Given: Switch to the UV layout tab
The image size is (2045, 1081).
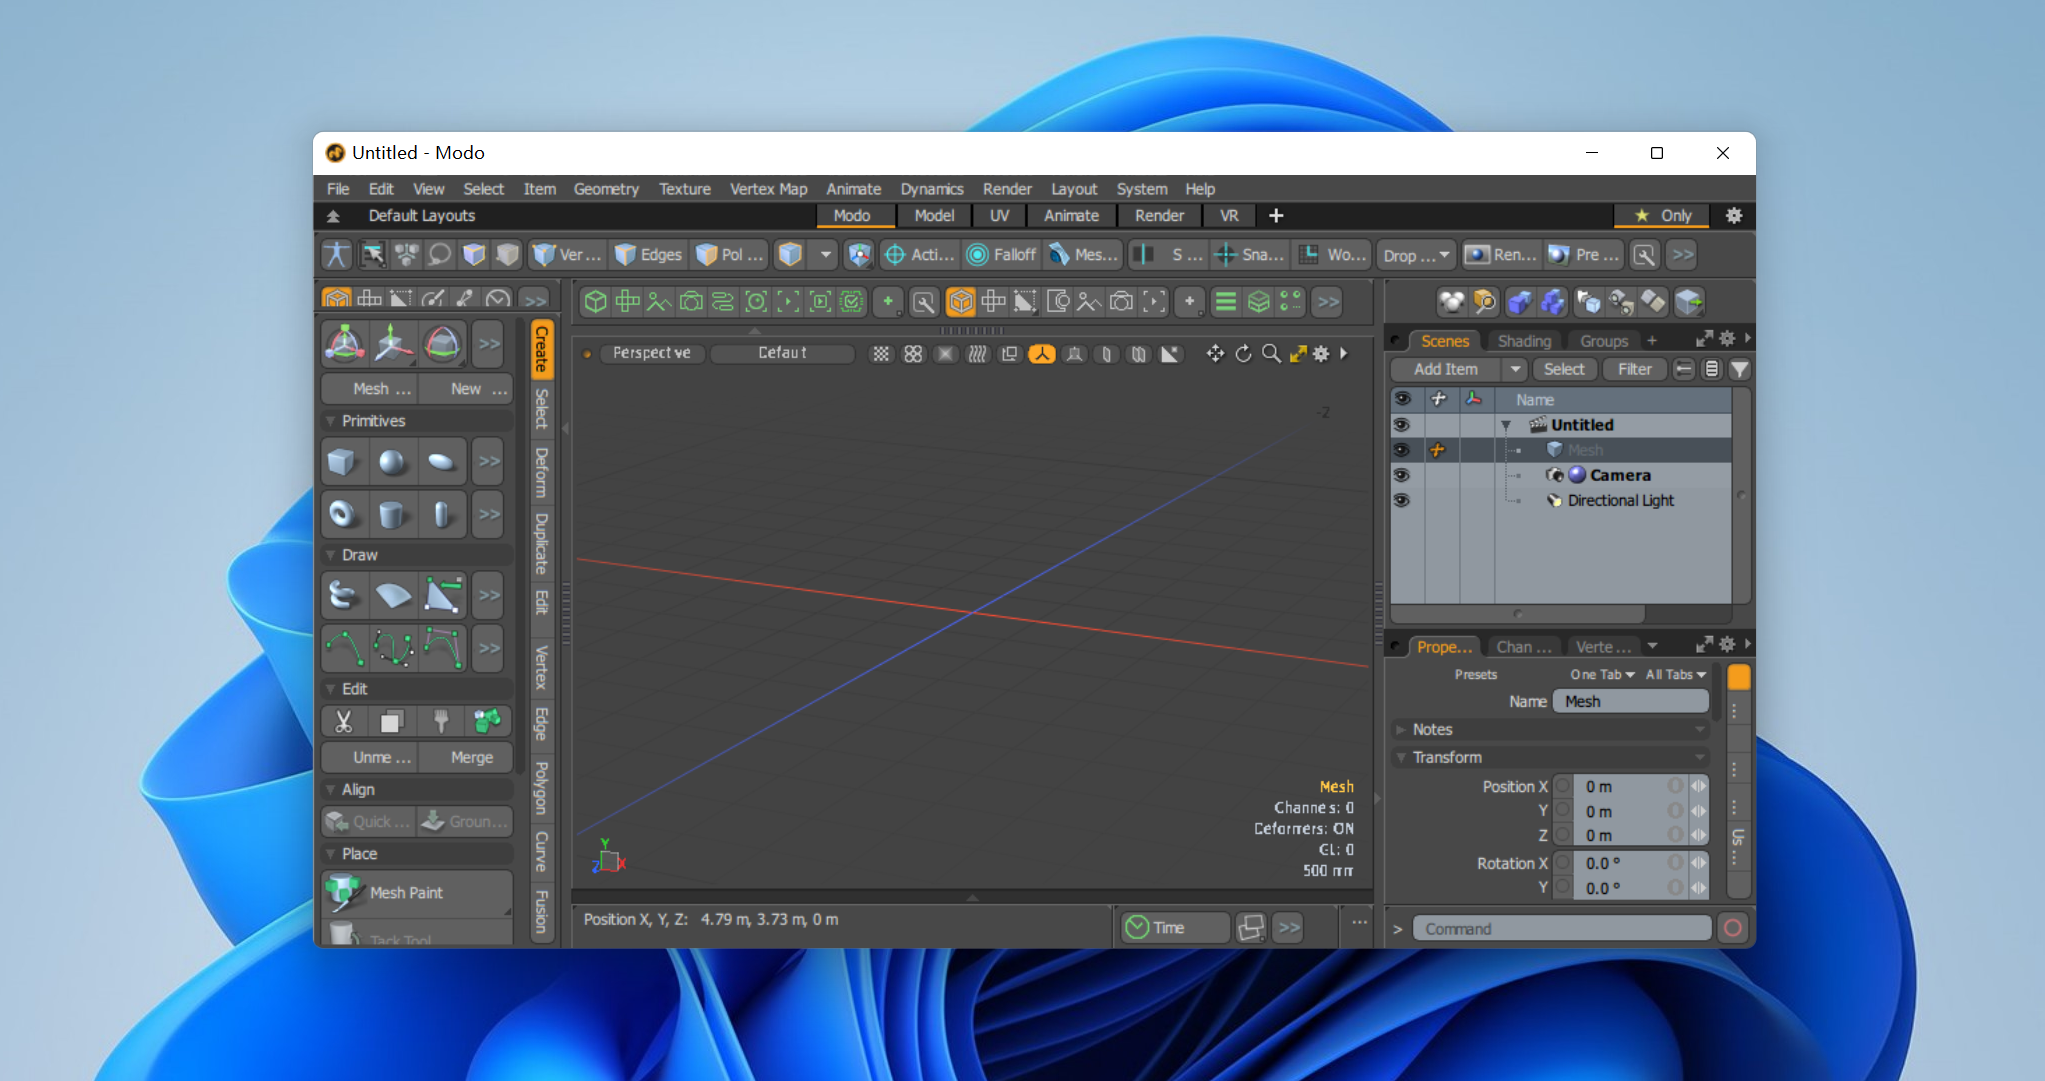Looking at the screenshot, I should 999,215.
